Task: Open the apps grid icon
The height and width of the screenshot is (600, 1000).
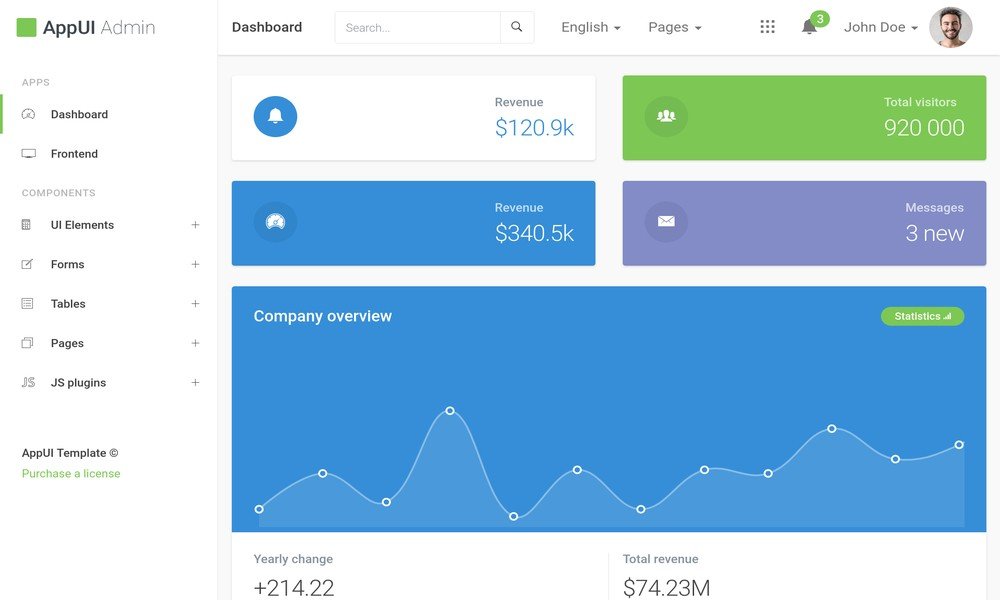Action: pos(767,27)
